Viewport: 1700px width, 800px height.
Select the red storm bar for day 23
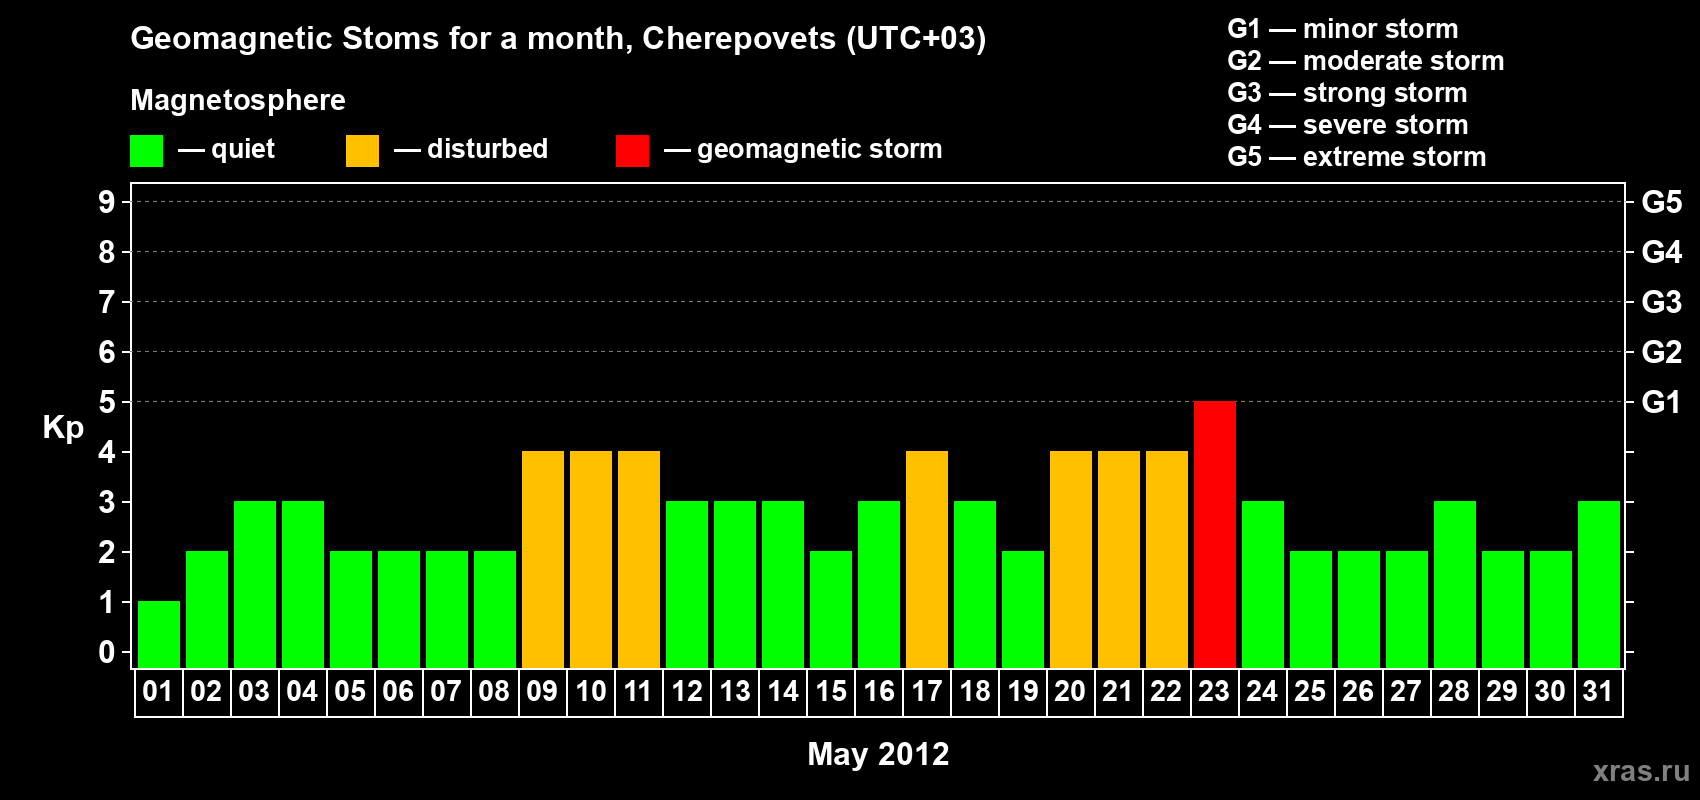click(x=1215, y=534)
